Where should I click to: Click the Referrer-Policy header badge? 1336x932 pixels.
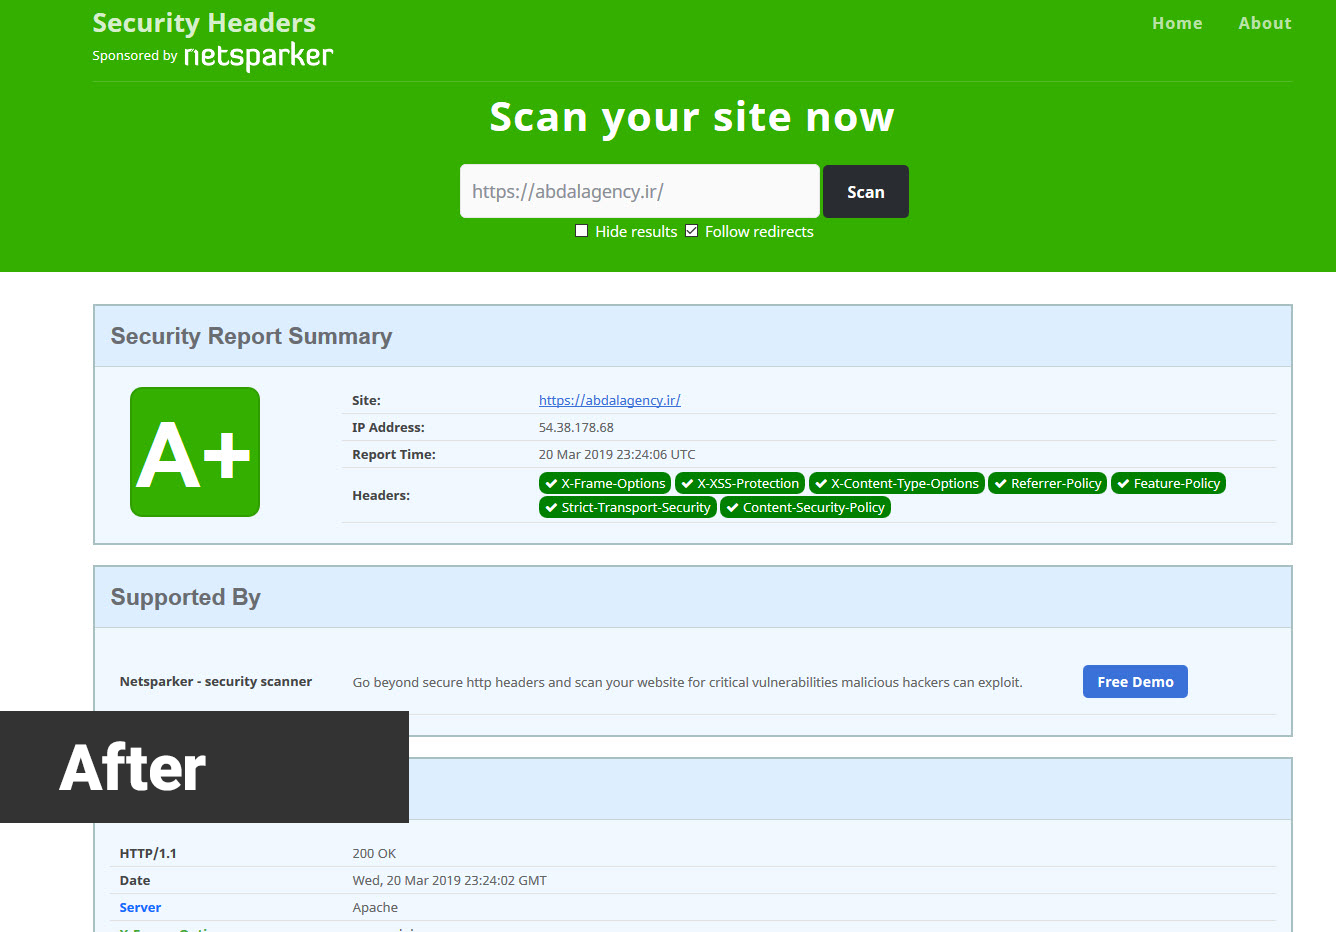(1048, 483)
